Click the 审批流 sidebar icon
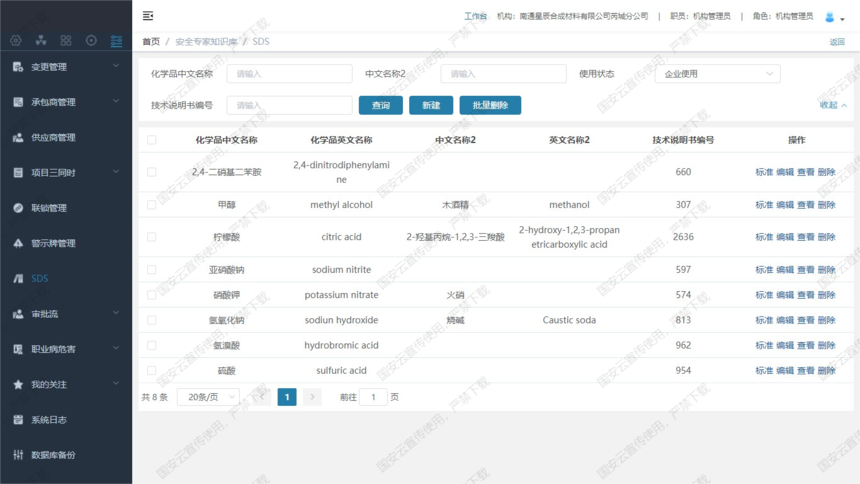 coord(18,314)
